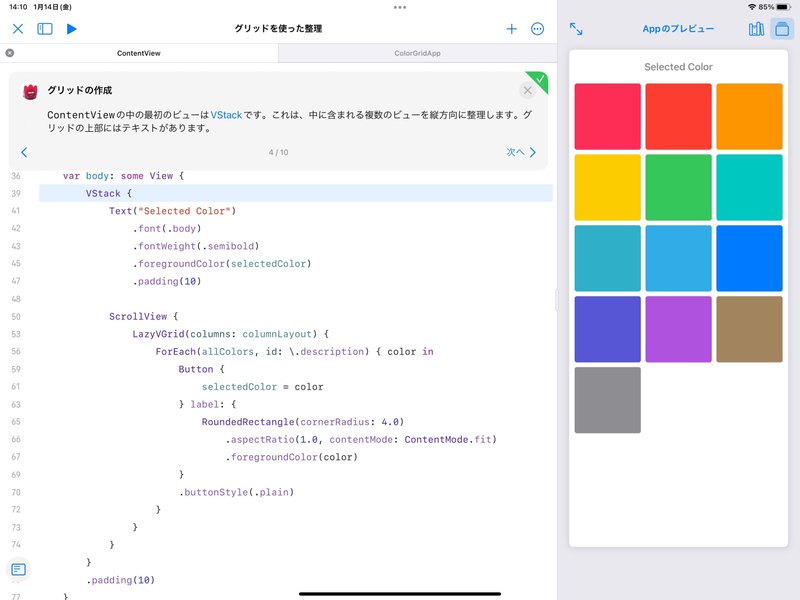This screenshot has width=800, height=600.
Task: Select the cyan color swatch
Action: tap(678, 258)
